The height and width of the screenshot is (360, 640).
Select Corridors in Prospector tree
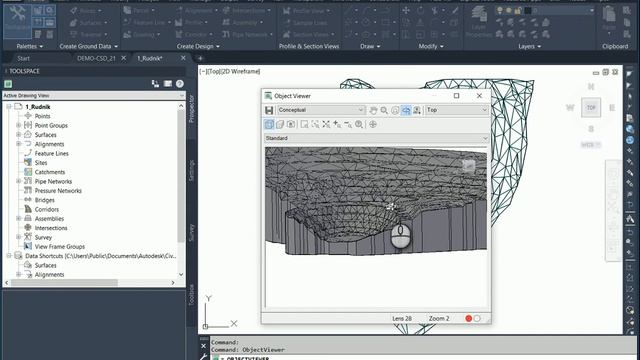tap(47, 209)
